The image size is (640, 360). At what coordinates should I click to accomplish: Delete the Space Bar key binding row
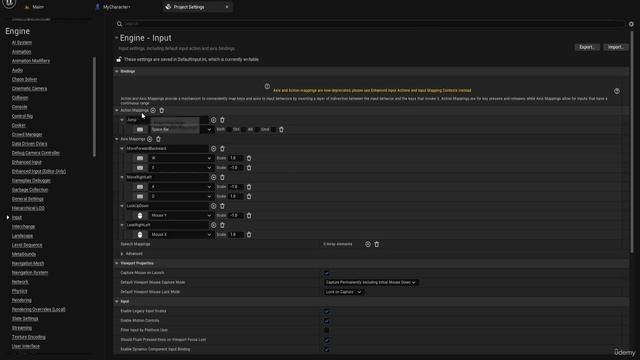point(281,129)
